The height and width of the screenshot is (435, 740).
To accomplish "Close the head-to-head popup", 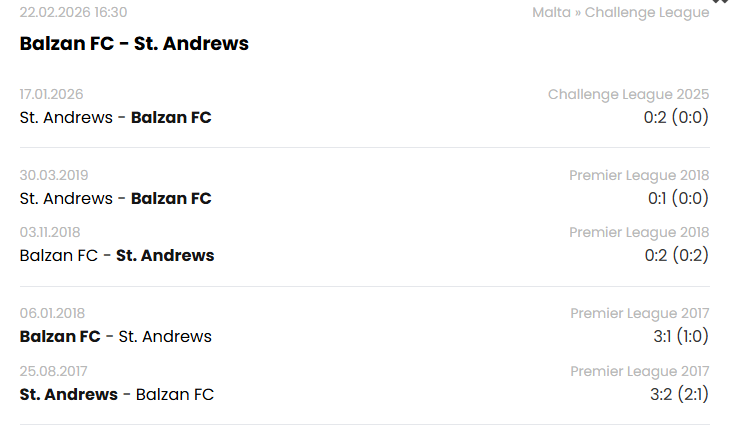I will pyautogui.click(x=719, y=3).
